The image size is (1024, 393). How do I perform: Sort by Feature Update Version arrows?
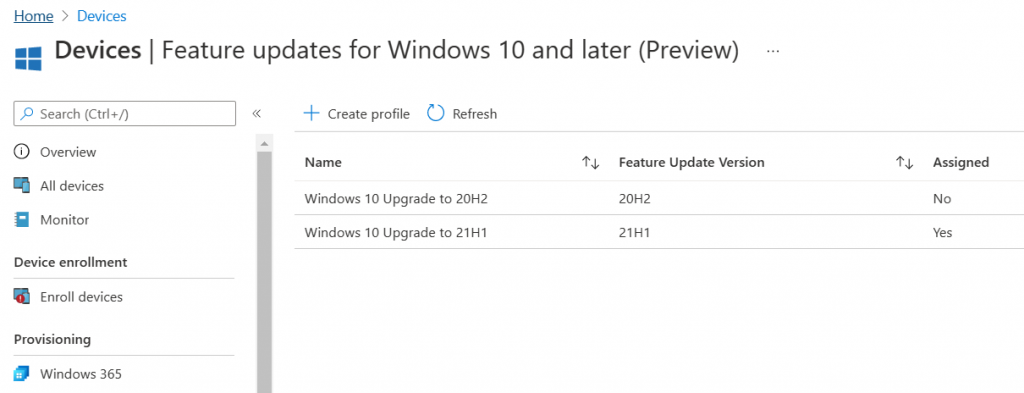tap(904, 163)
